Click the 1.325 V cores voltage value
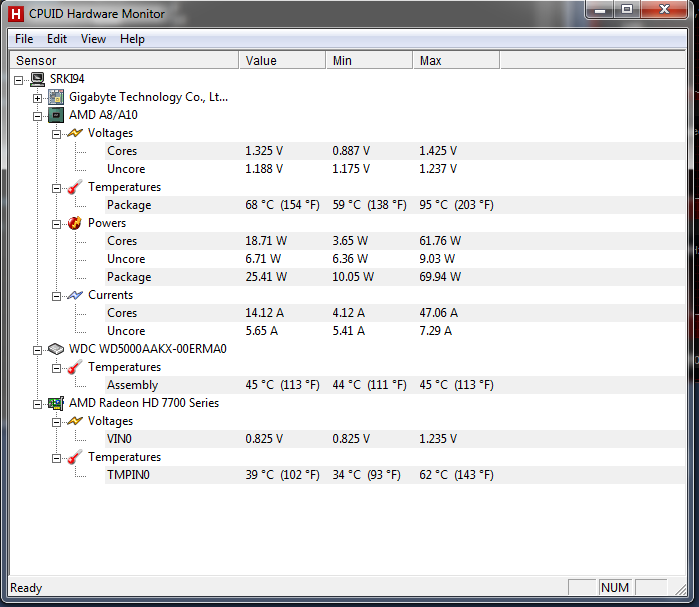 264,151
